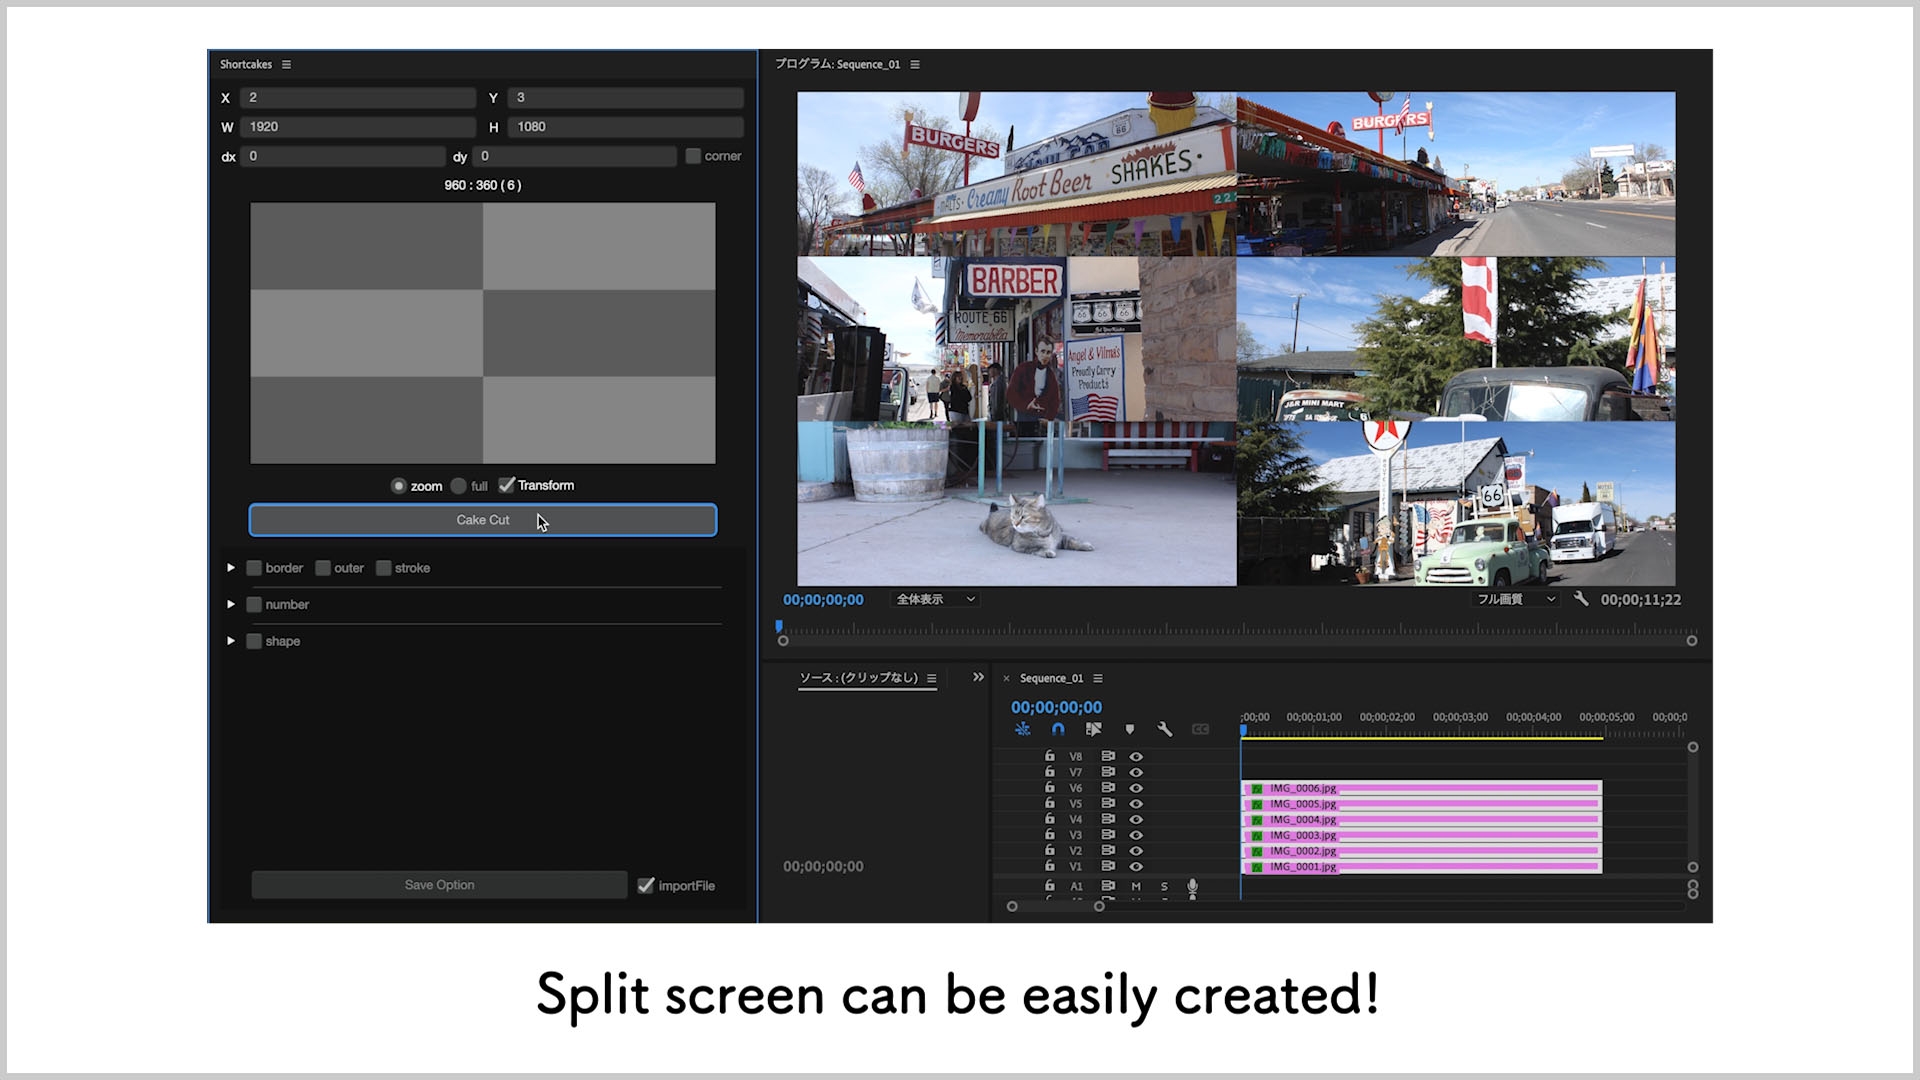The height and width of the screenshot is (1080, 1920).
Task: Add a marker using the marker icon
Action: [x=1130, y=729]
